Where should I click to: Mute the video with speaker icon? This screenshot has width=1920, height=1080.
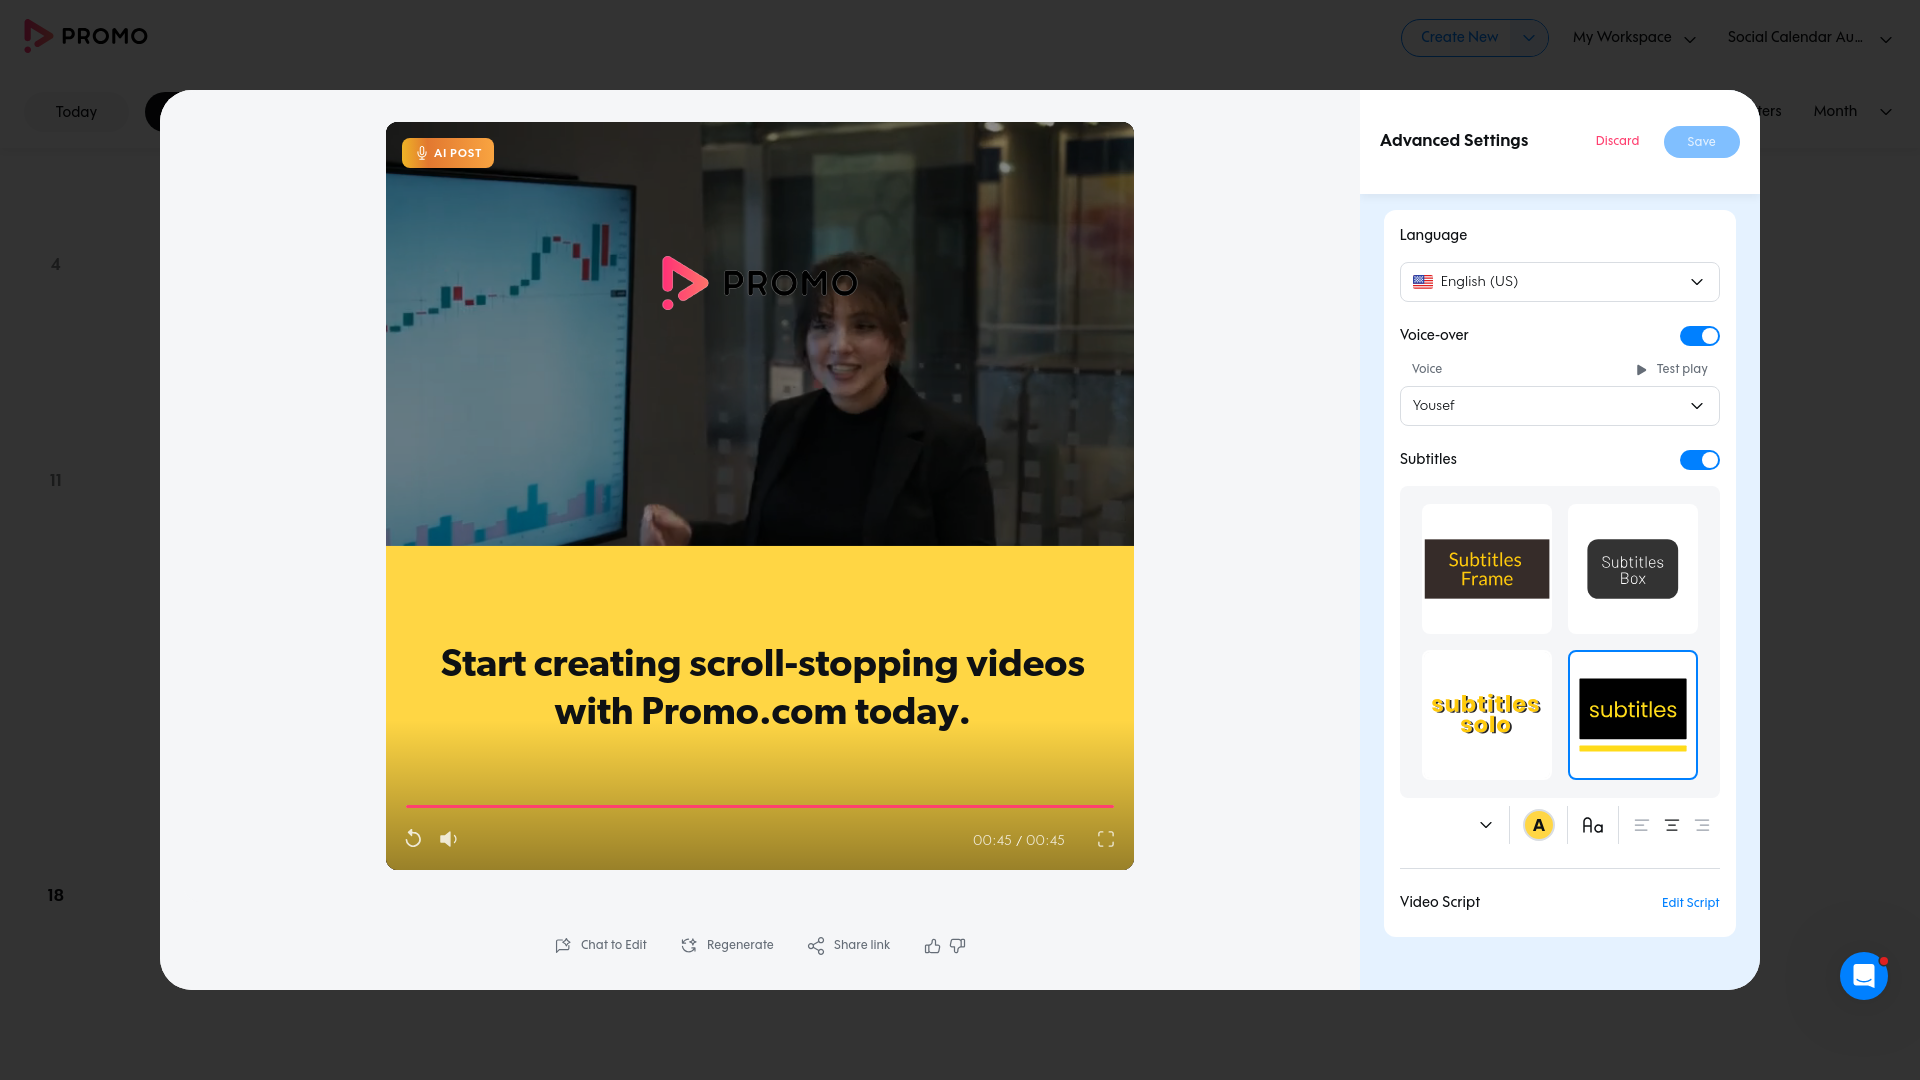448,839
